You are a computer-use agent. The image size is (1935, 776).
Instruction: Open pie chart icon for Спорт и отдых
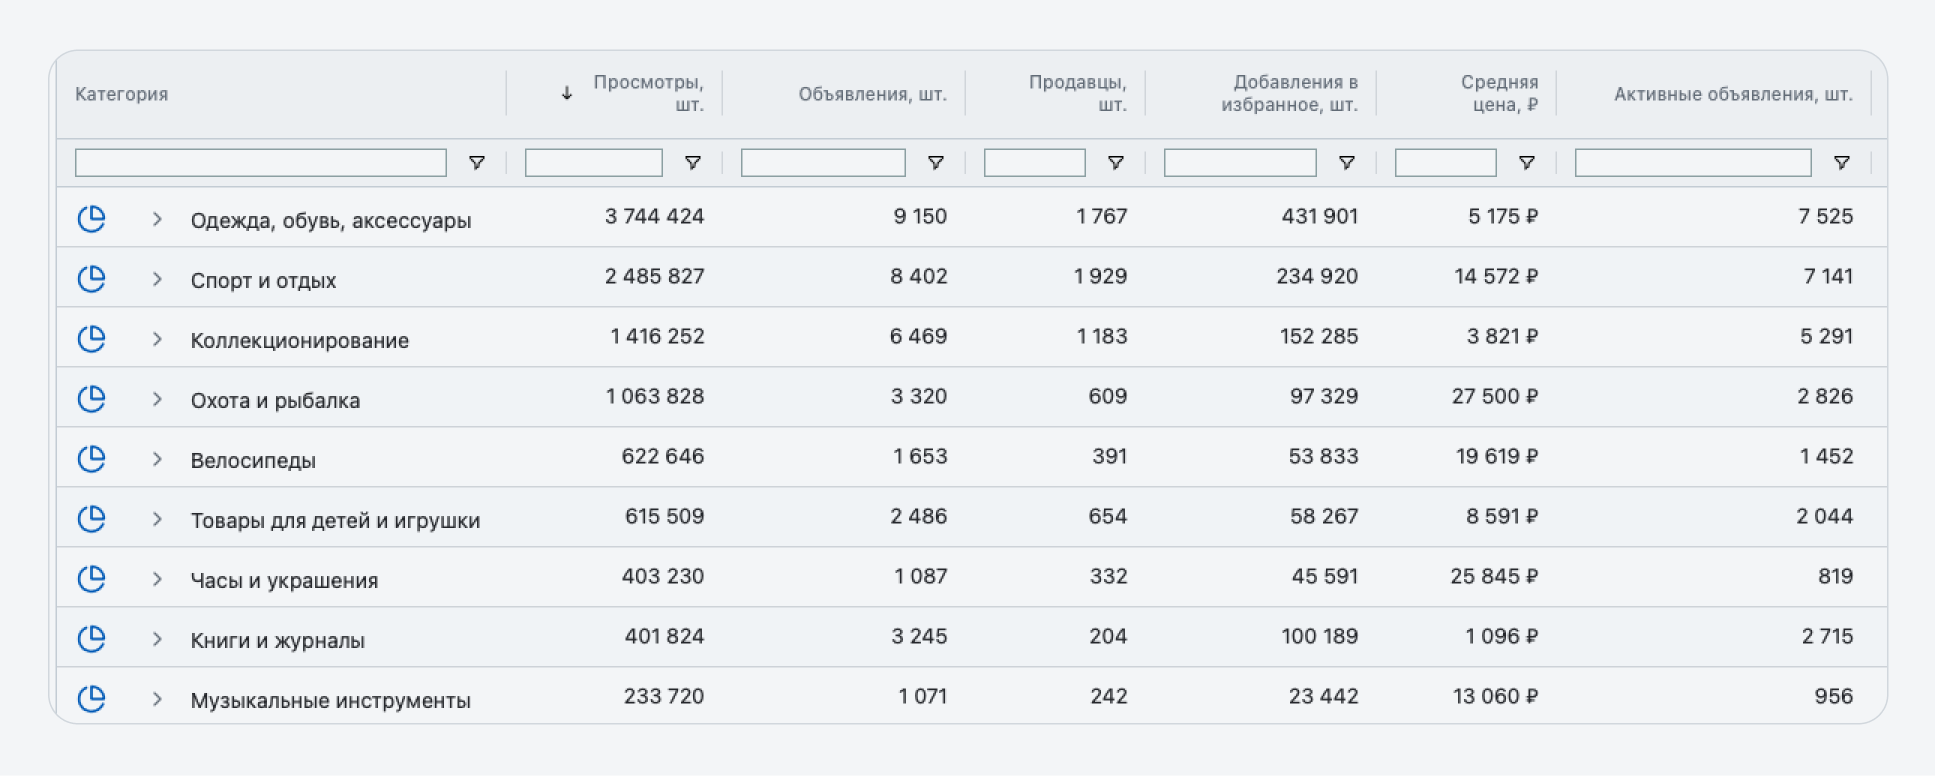click(x=92, y=278)
